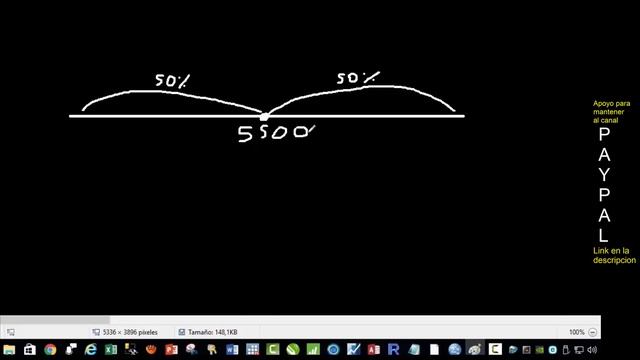Click the USB safely remove tray icon
This screenshot has height=360, width=640.
coord(566,350)
